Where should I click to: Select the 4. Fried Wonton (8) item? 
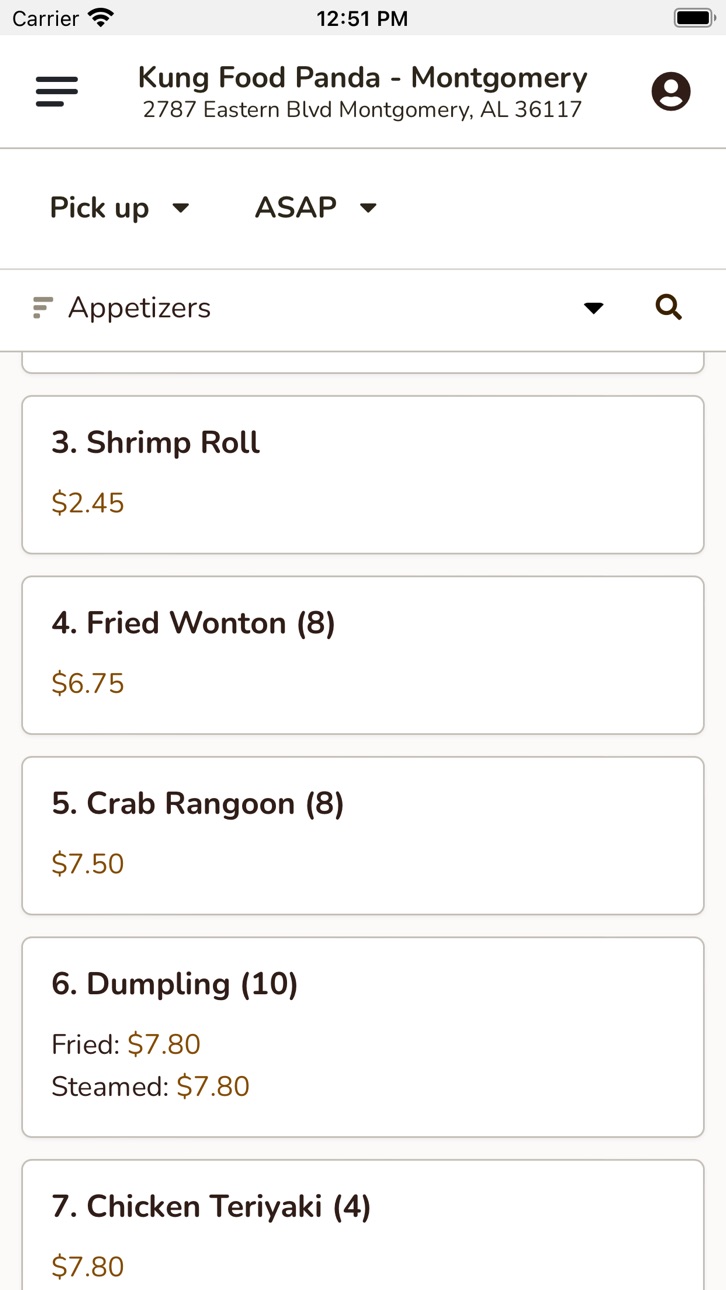tap(363, 655)
